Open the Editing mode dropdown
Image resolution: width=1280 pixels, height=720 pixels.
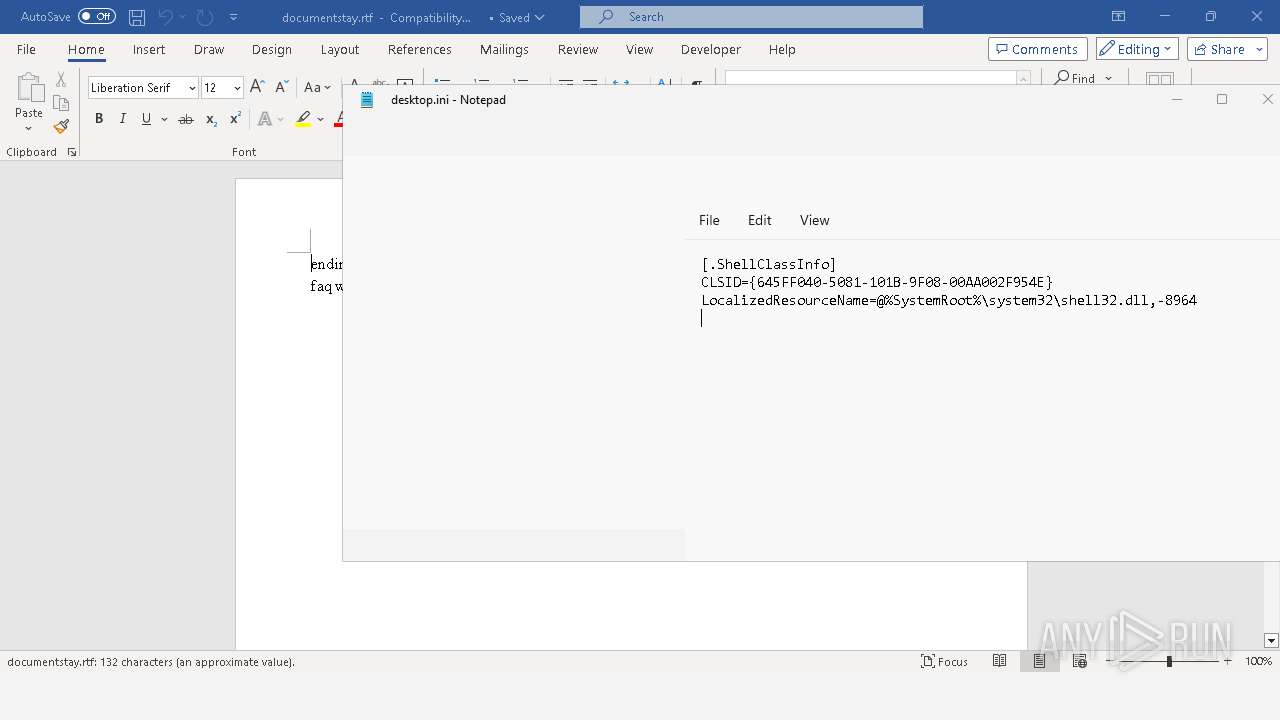click(1137, 49)
